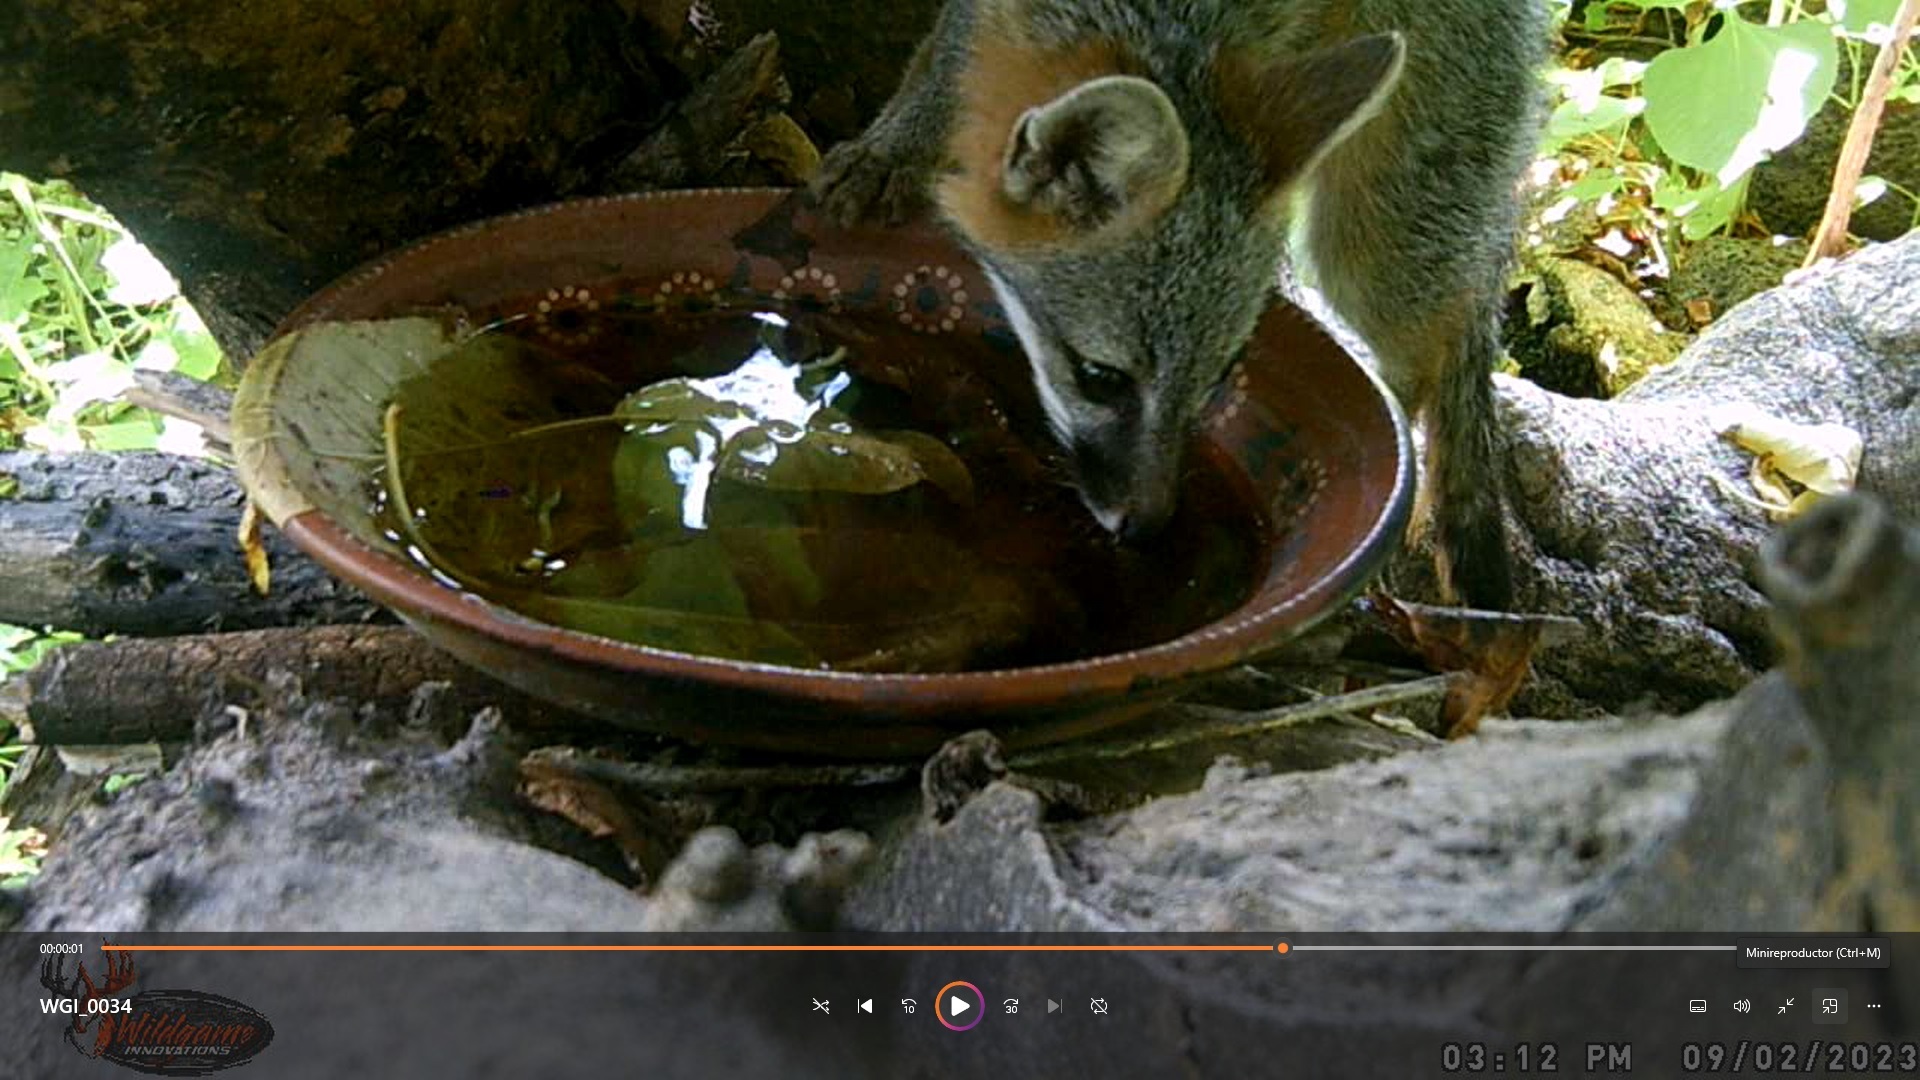Click the 00:00:01 elapsed time label

tap(62, 949)
